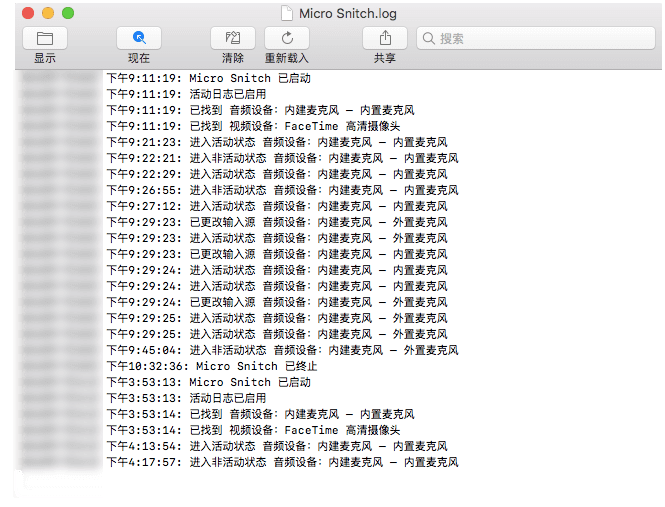This screenshot has height=507, width=665.
Task: Minimize the log window with yellow button
Action: (48, 13)
